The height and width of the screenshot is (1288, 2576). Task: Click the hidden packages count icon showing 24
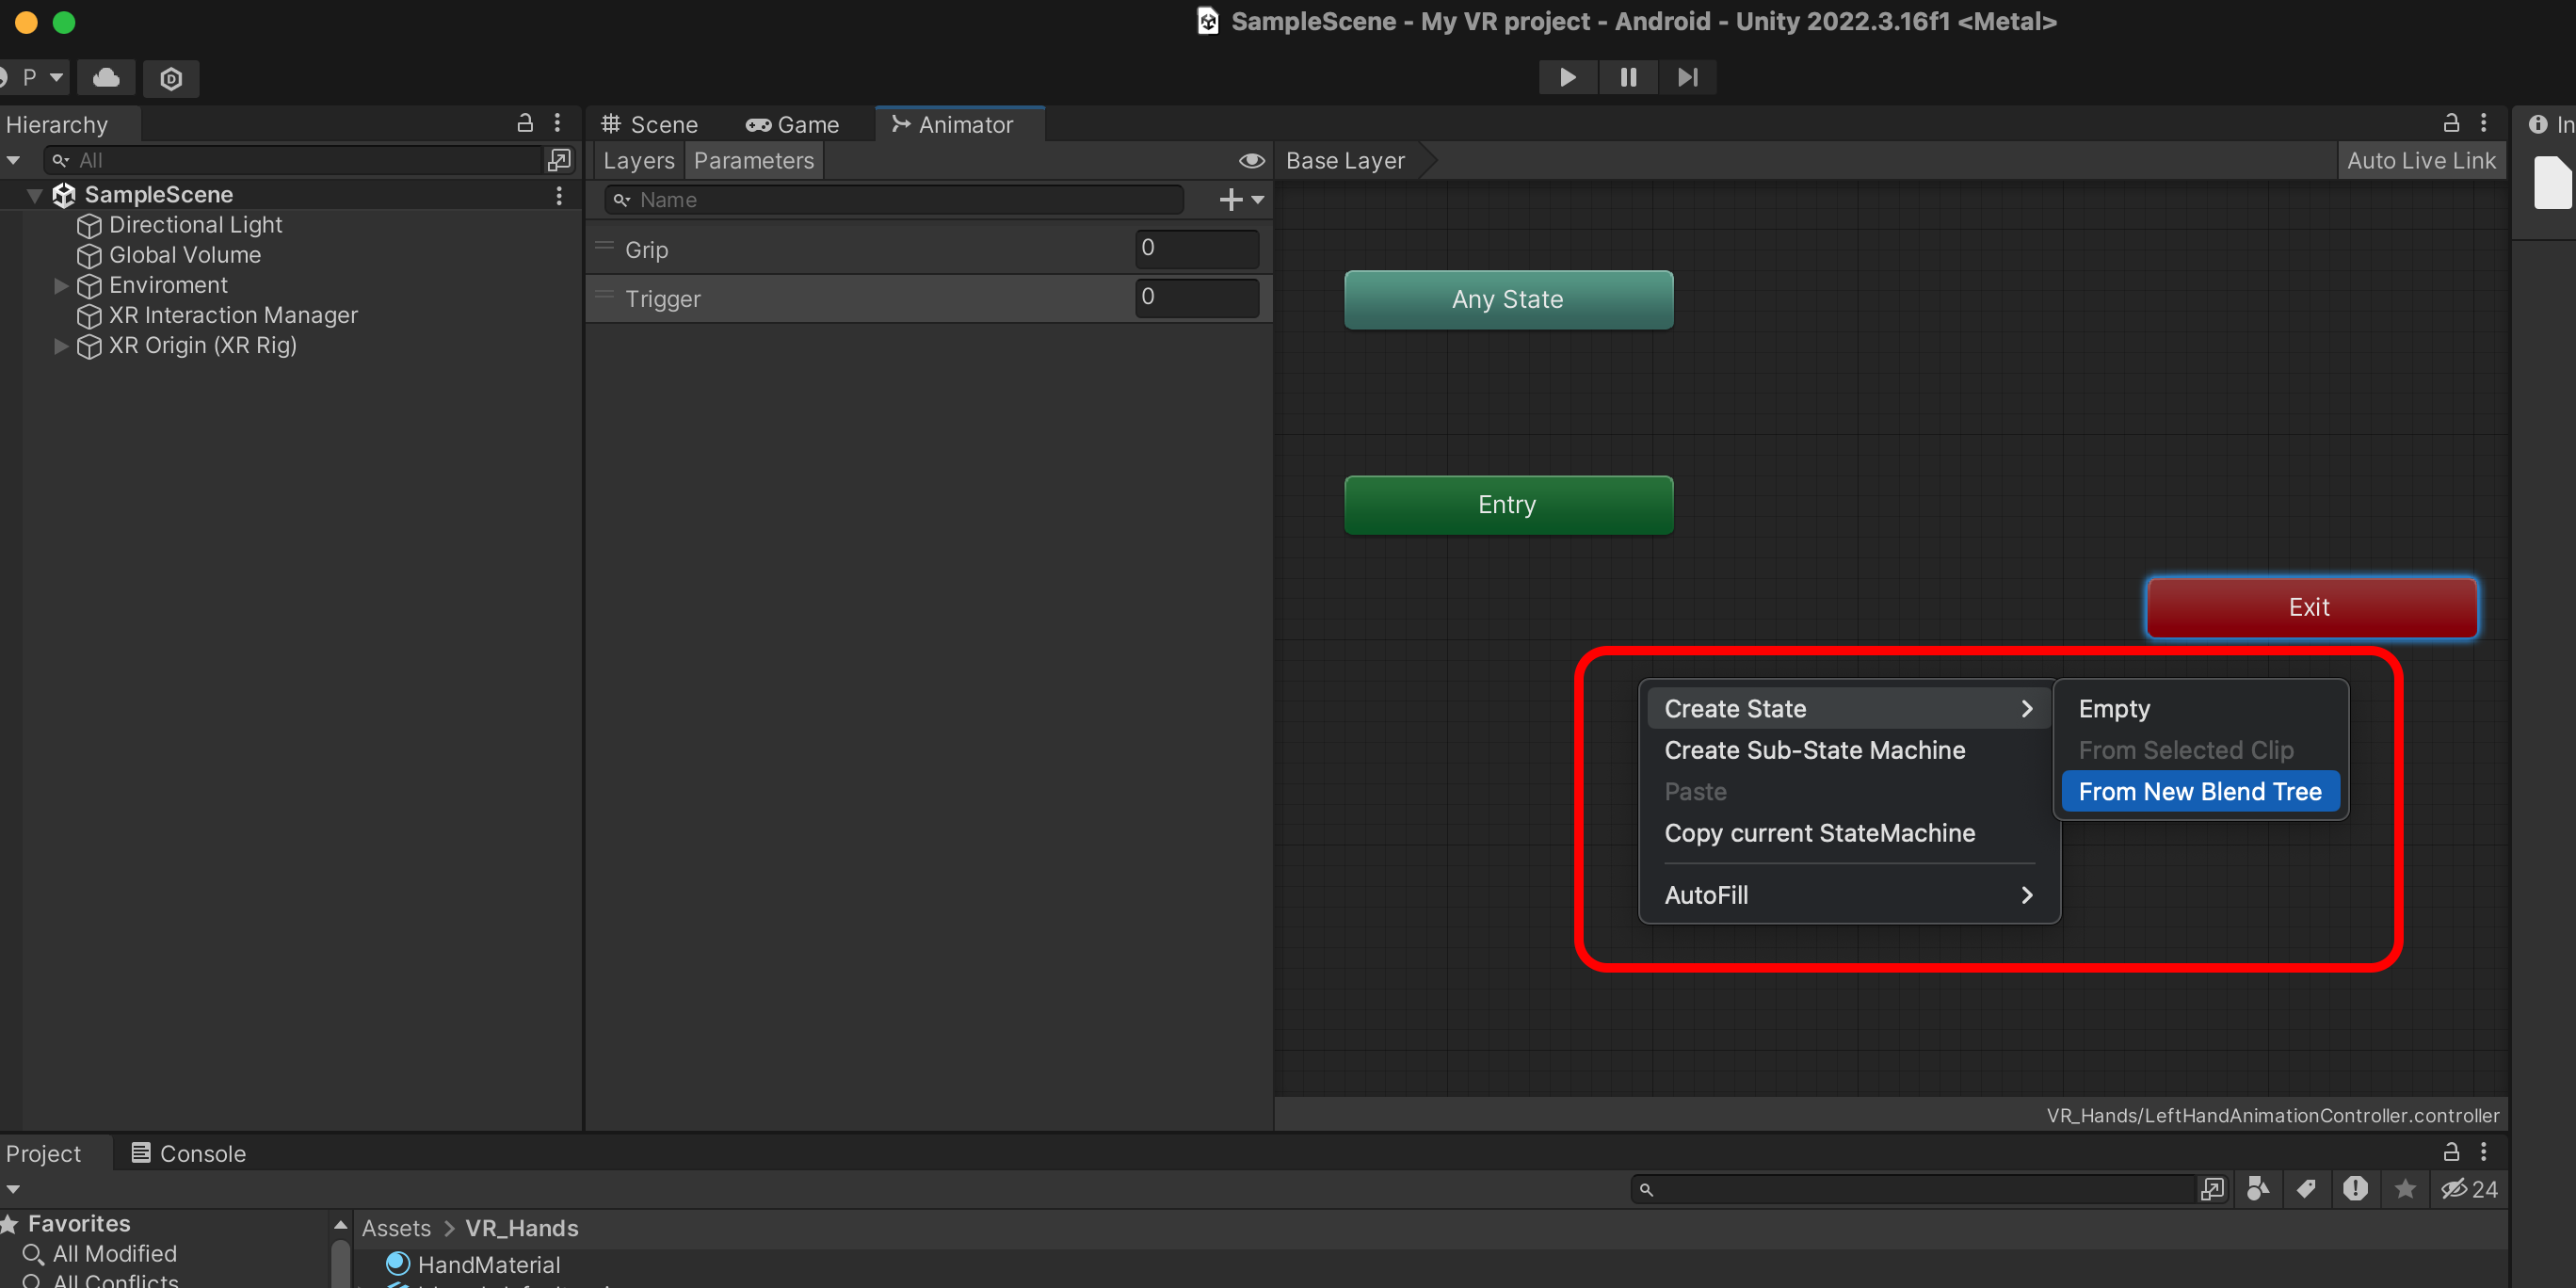[2469, 1189]
